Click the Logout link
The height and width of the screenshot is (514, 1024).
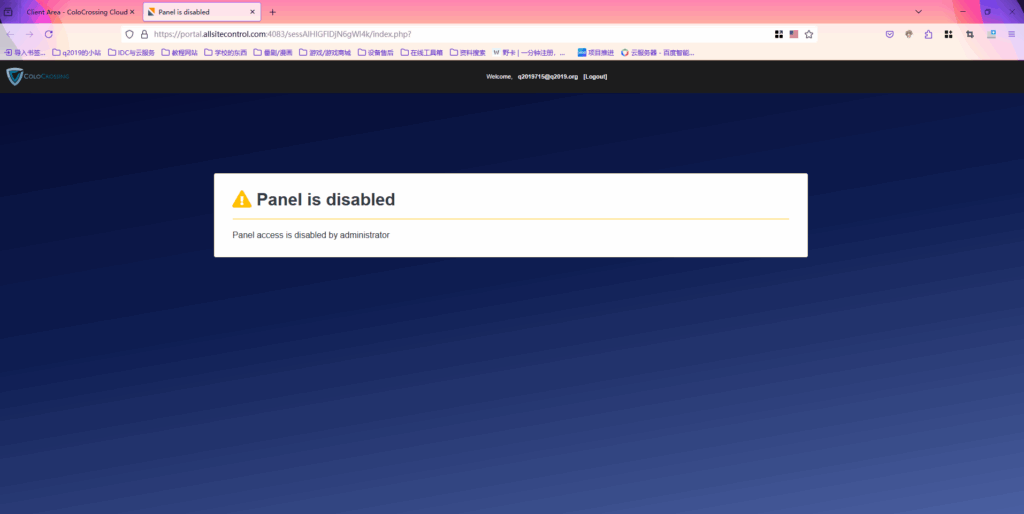click(x=595, y=77)
